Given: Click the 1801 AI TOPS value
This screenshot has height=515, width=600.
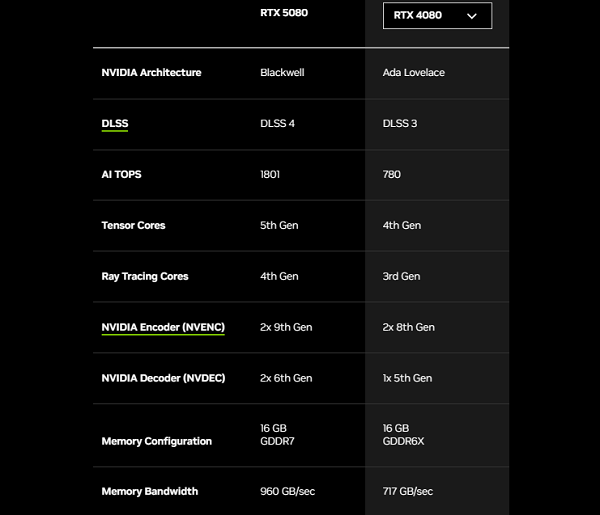Looking at the screenshot, I should [x=270, y=174].
